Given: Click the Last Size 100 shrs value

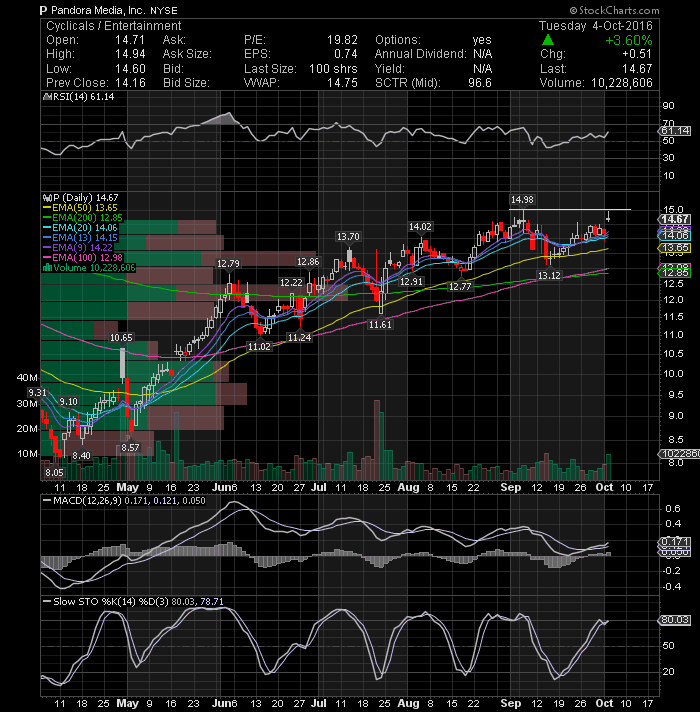Looking at the screenshot, I should [x=333, y=69].
